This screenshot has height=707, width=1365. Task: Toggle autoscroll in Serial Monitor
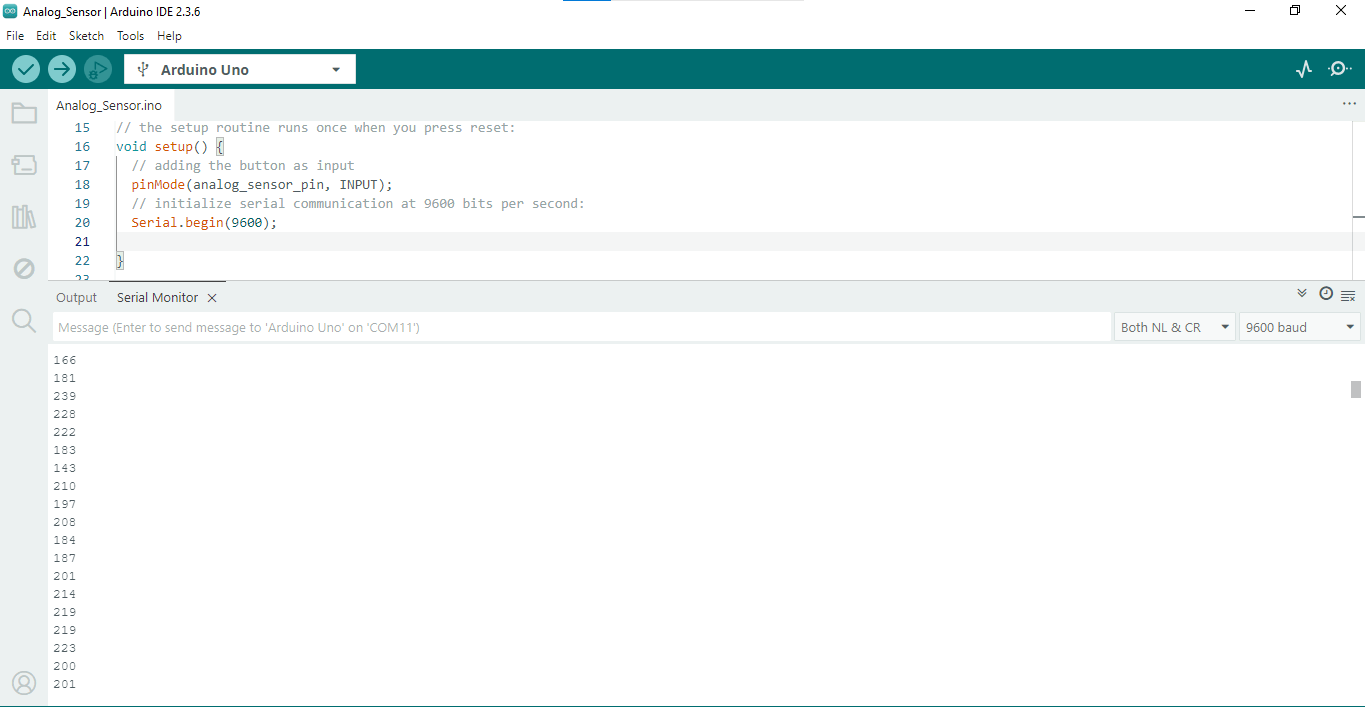click(1302, 294)
